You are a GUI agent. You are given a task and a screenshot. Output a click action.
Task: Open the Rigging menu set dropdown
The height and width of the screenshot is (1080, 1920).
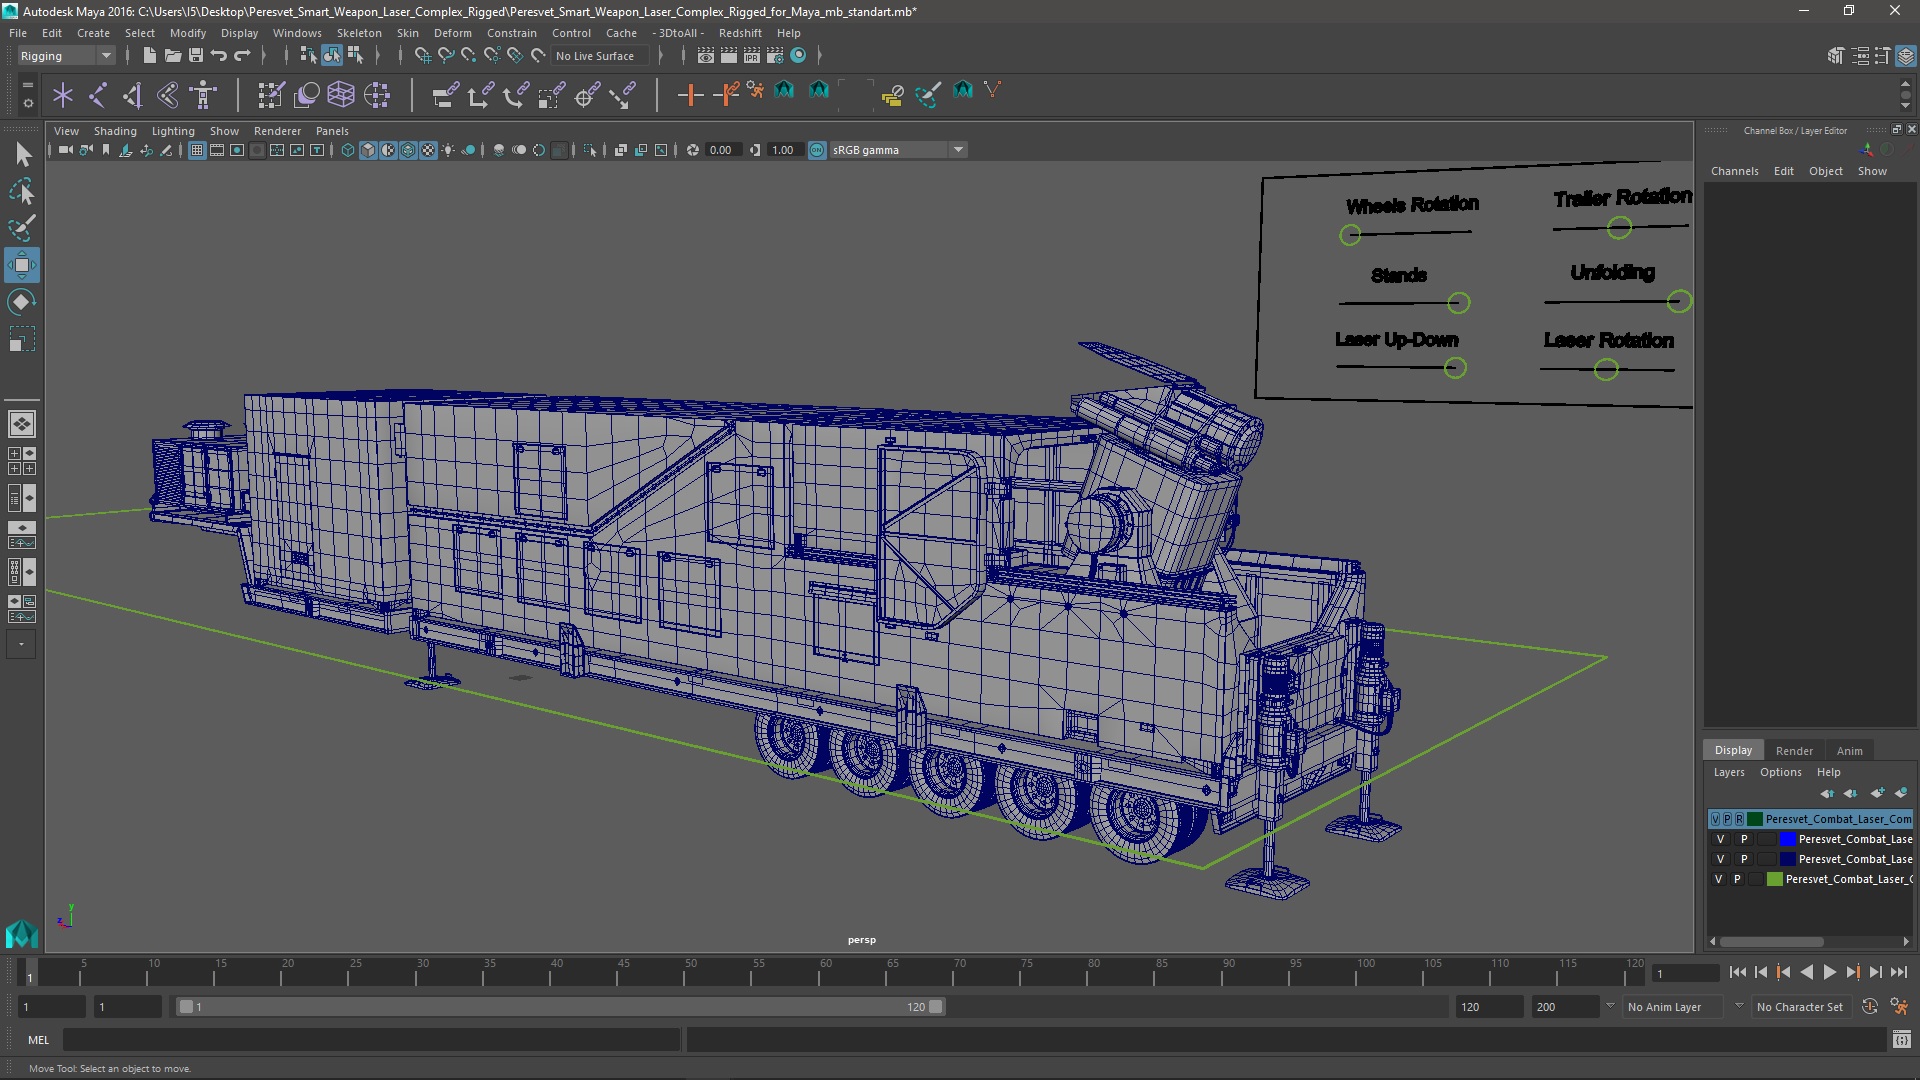(66, 56)
